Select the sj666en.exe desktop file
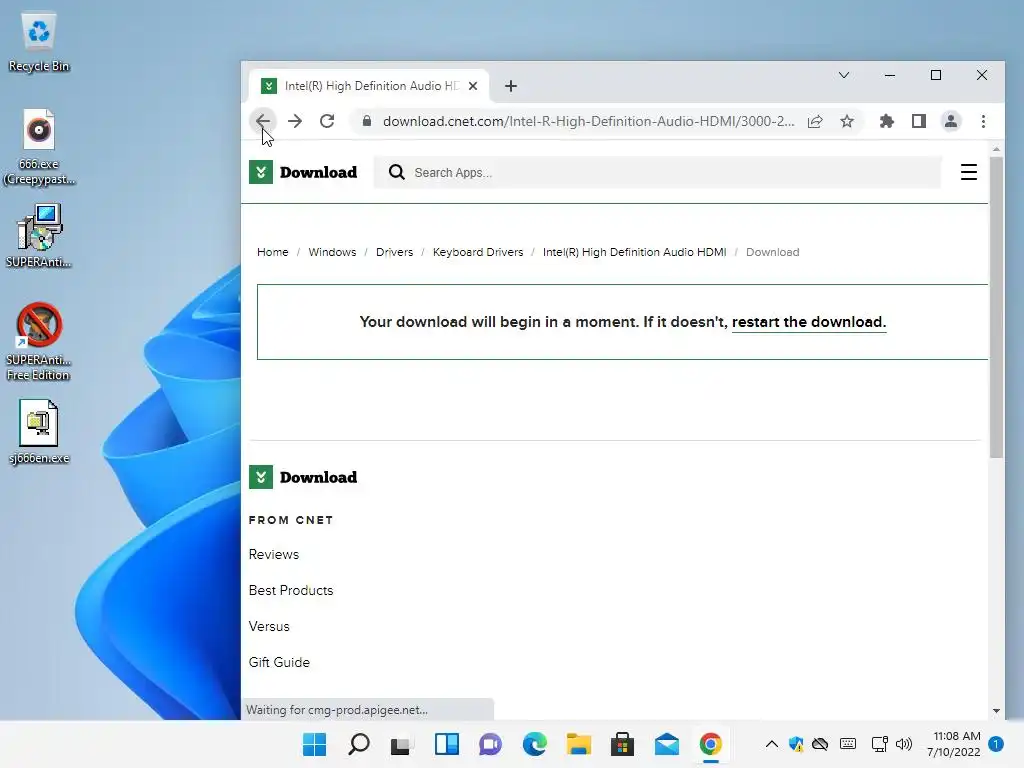This screenshot has width=1024, height=768. (x=39, y=432)
